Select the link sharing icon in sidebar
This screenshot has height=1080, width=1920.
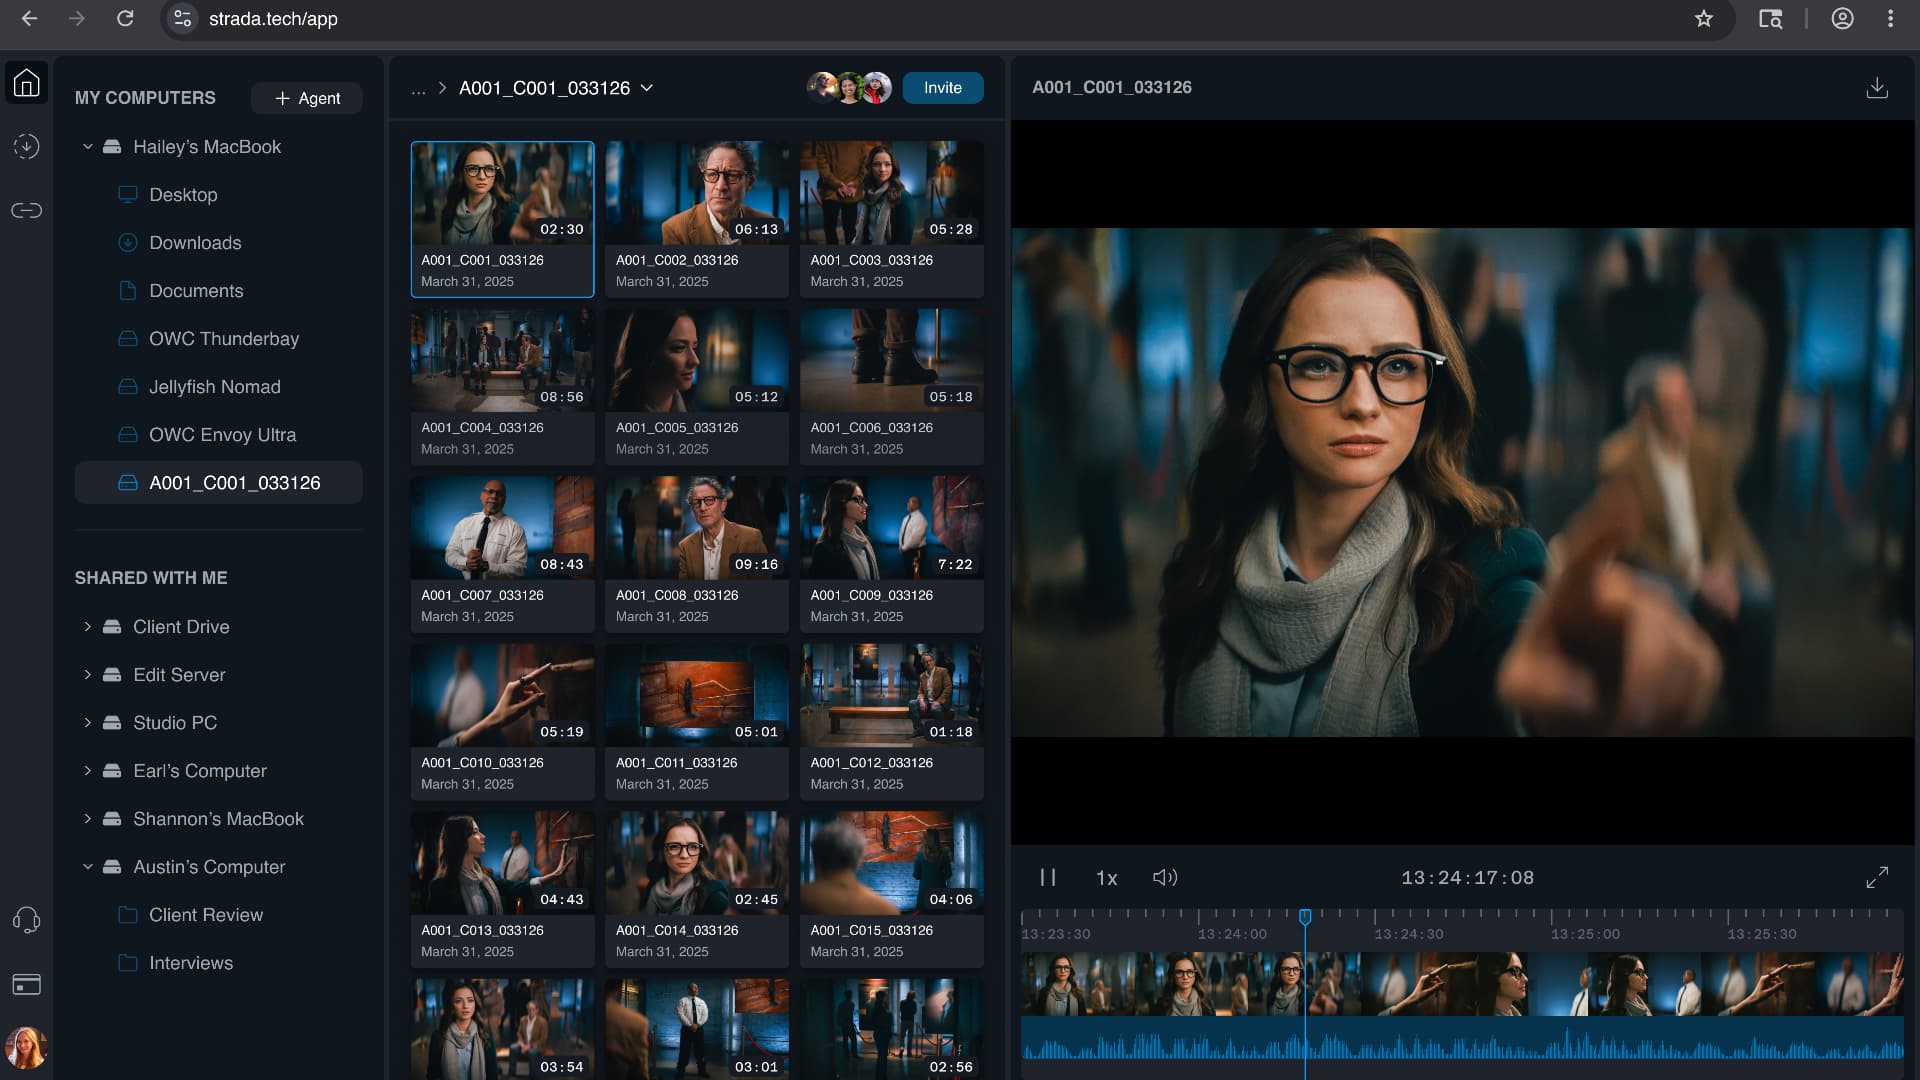[27, 211]
